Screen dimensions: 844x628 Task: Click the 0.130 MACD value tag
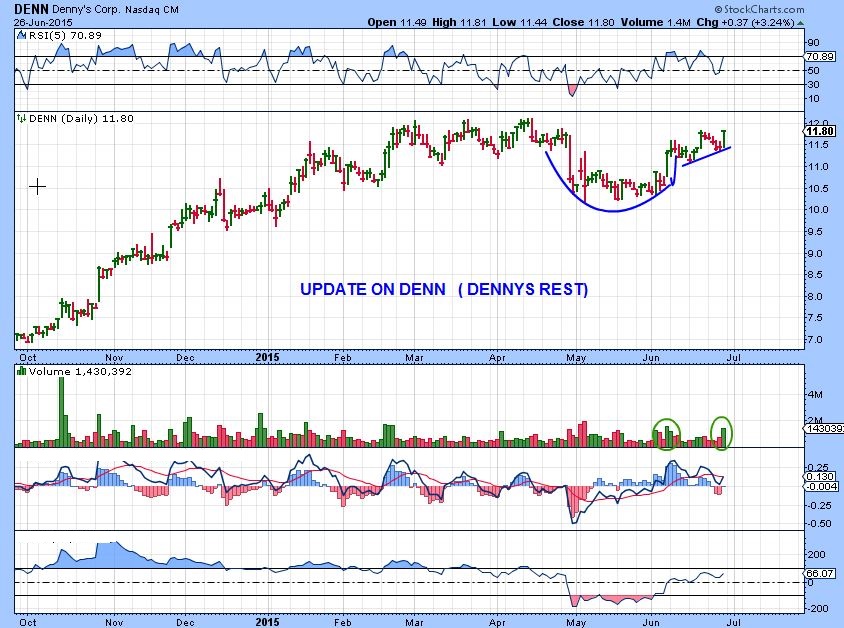click(x=820, y=477)
